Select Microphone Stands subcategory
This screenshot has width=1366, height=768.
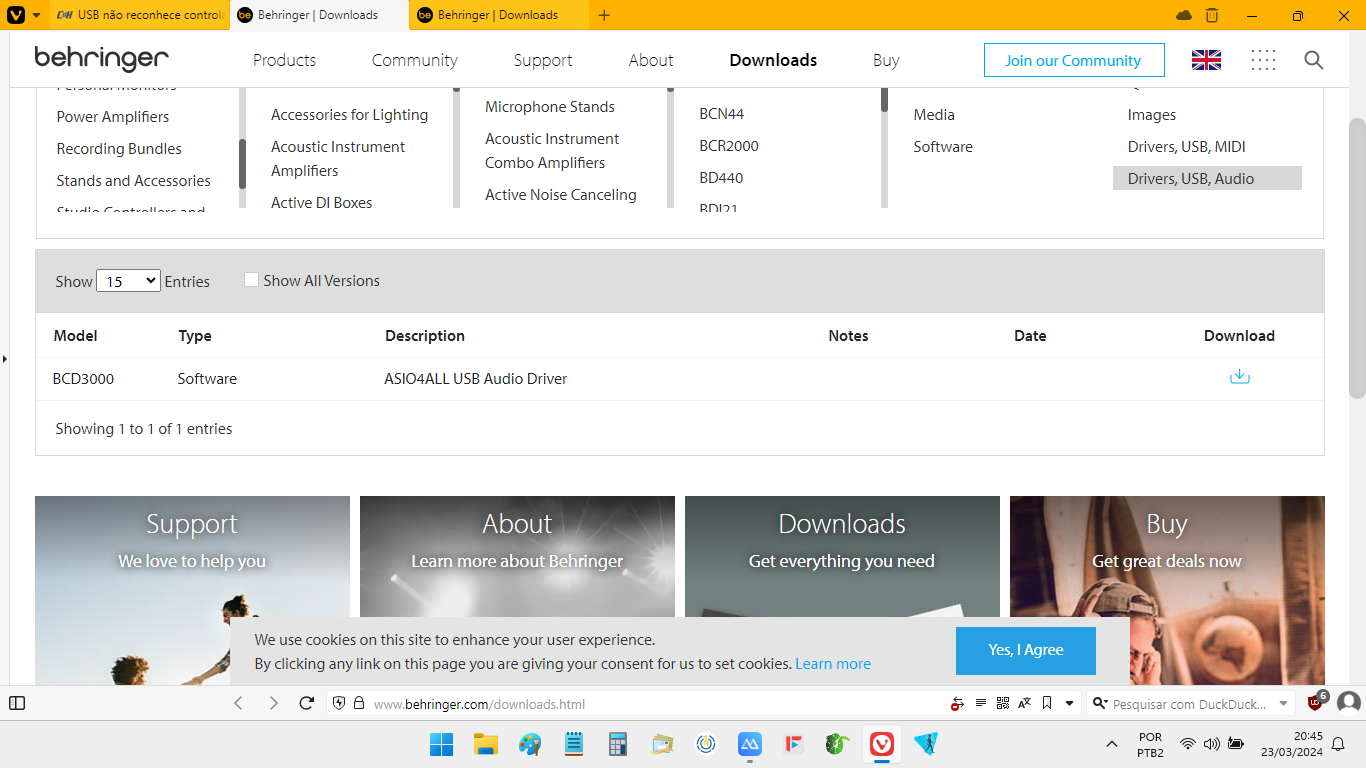pos(550,106)
